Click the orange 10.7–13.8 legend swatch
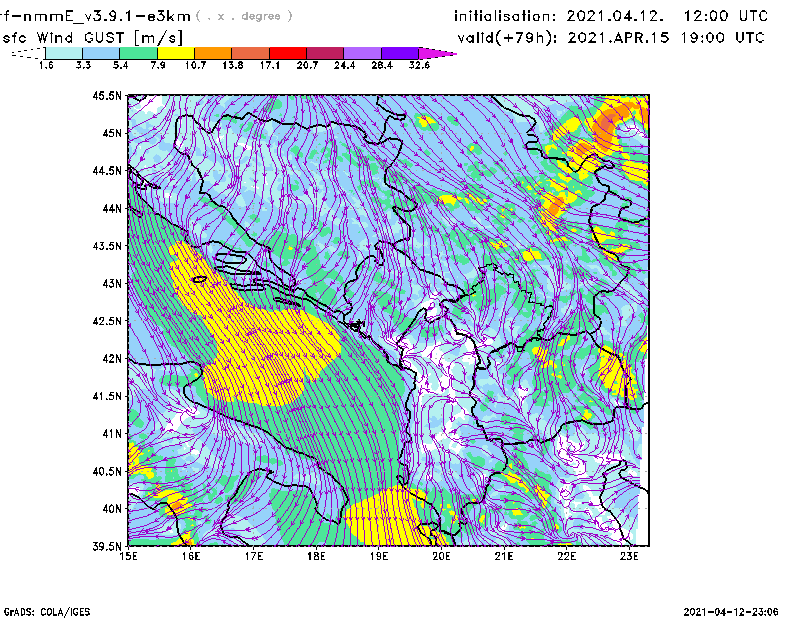The height and width of the screenshot is (618, 800). [x=213, y=53]
